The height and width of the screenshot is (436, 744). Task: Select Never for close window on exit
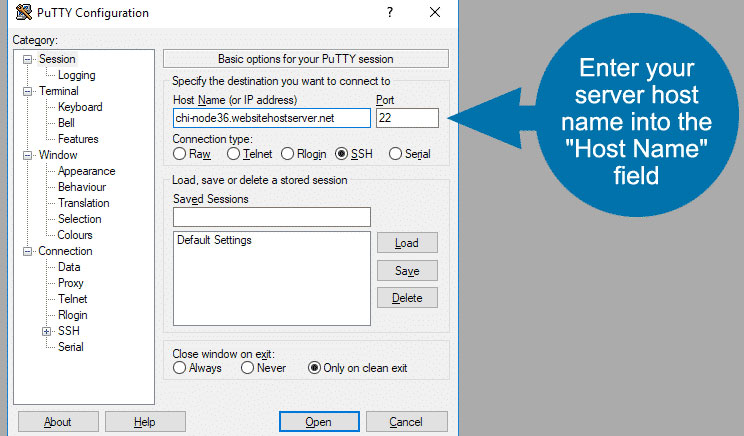pyautogui.click(x=247, y=368)
